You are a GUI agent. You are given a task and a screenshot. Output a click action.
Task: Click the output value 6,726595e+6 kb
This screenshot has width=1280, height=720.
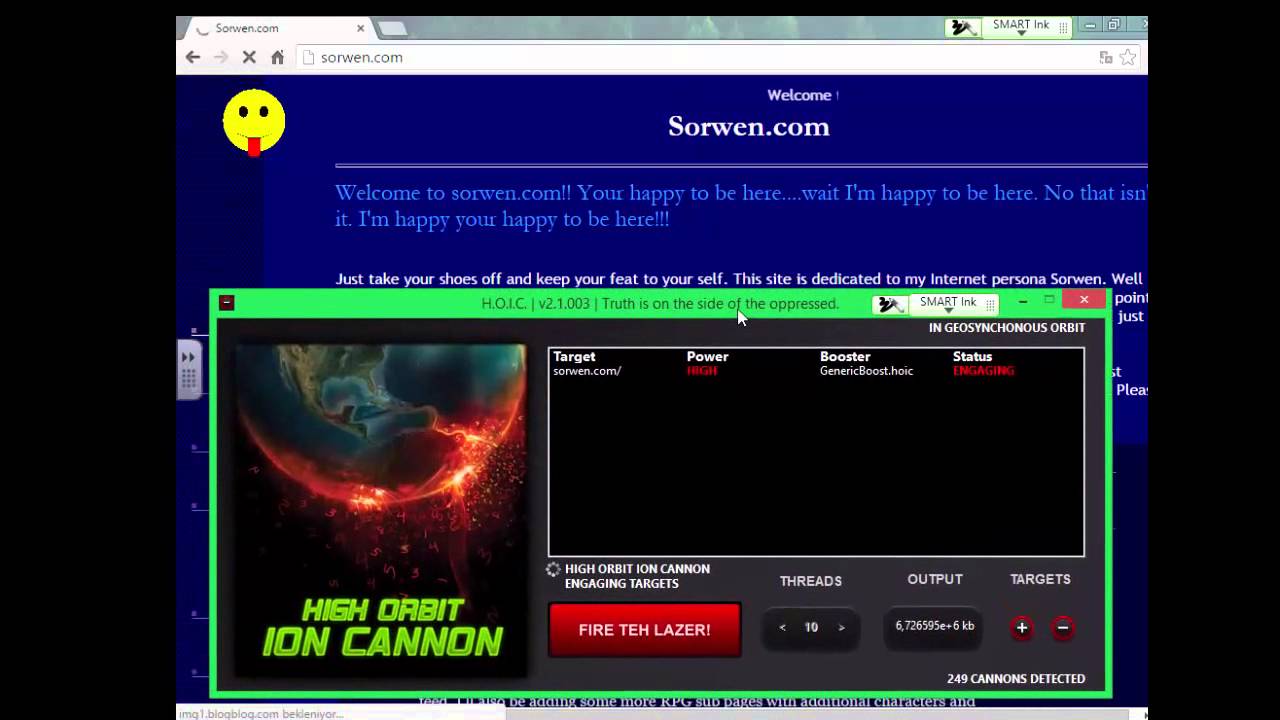coord(934,626)
